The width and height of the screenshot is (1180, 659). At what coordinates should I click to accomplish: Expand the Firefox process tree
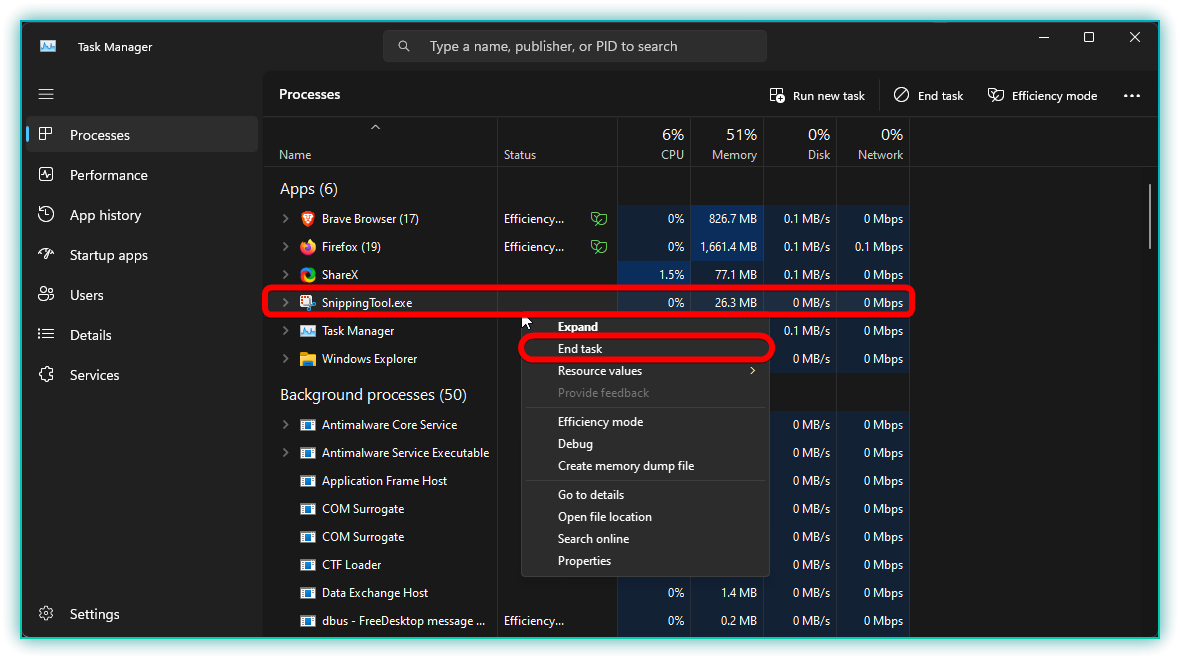coord(285,247)
